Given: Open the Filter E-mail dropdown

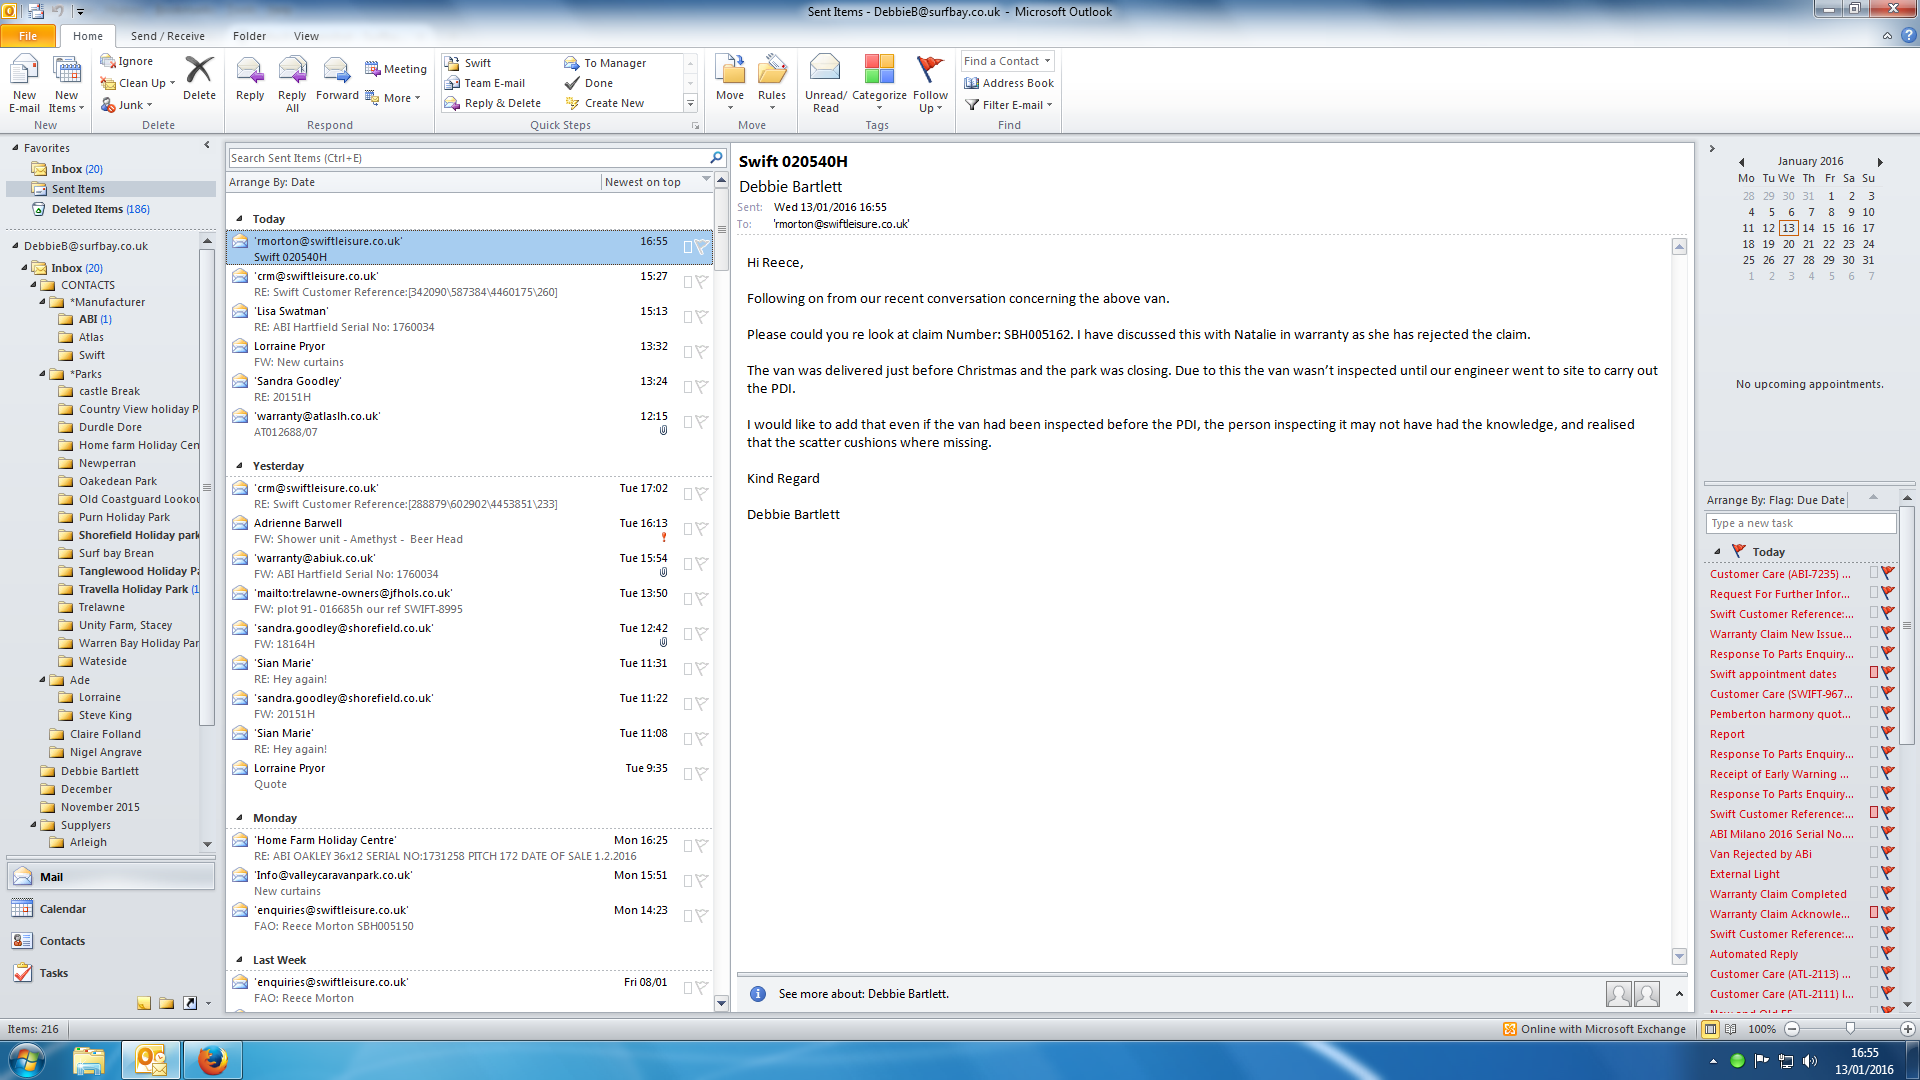Looking at the screenshot, I should point(1010,105).
